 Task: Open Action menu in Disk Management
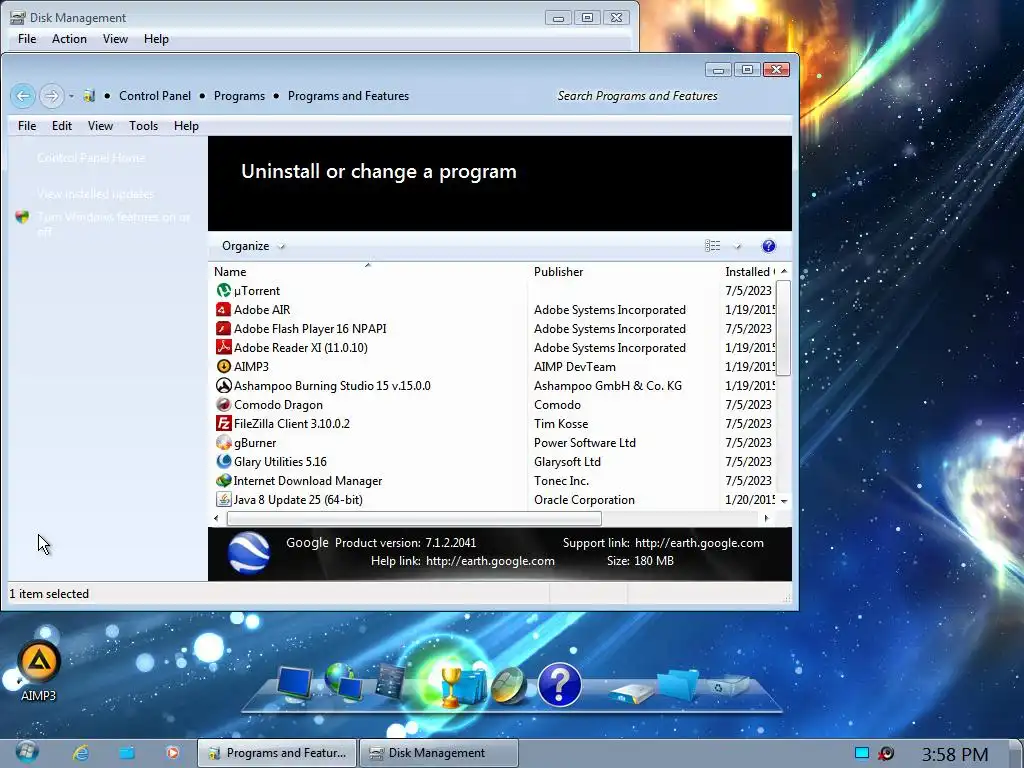coord(69,39)
